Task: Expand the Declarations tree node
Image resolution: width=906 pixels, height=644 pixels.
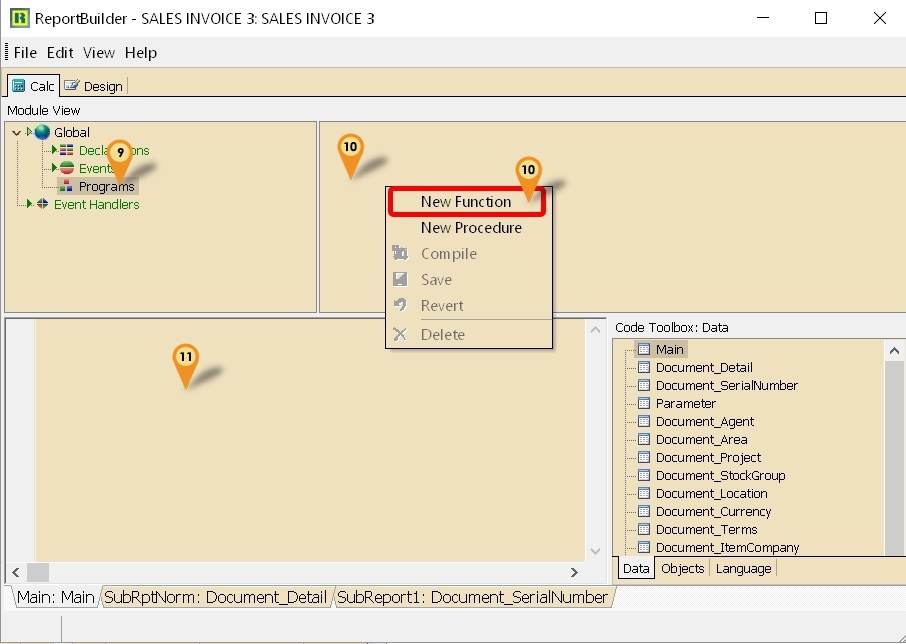Action: tap(54, 150)
